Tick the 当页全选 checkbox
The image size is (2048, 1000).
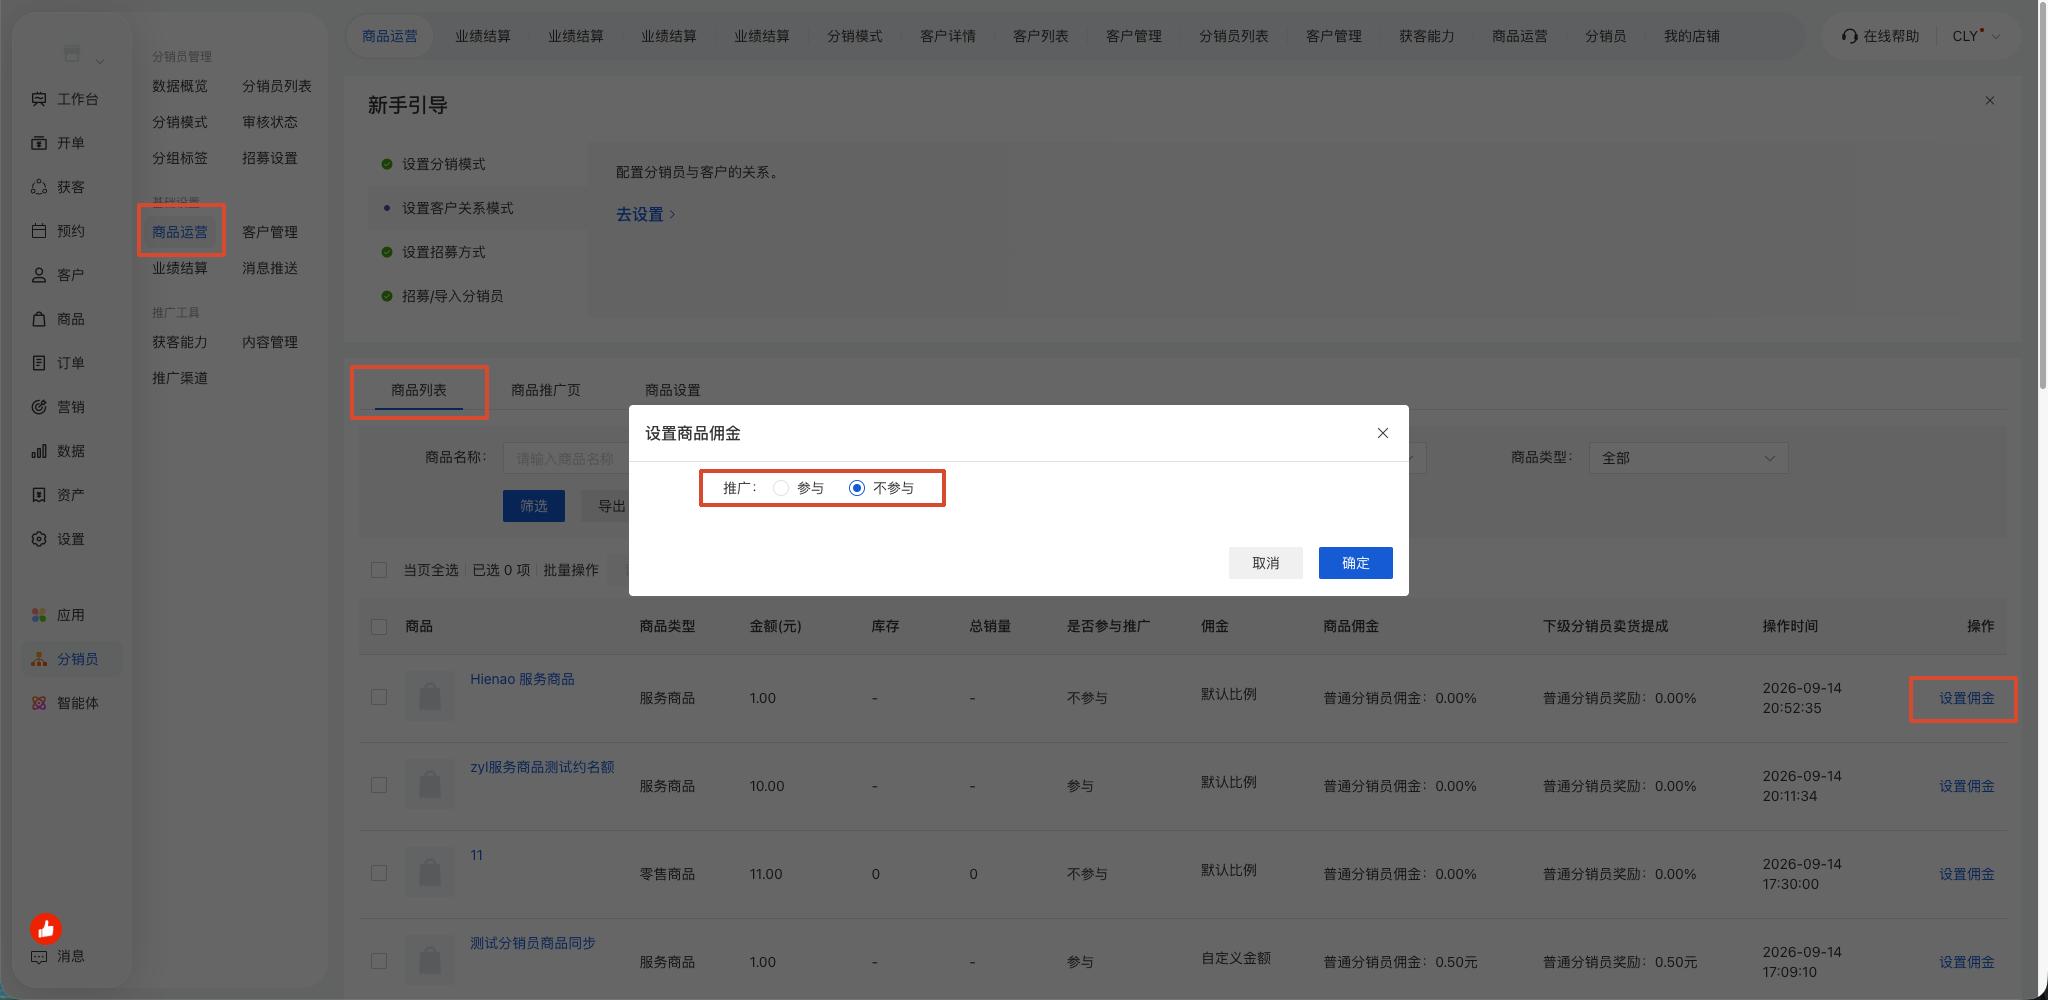(x=379, y=570)
